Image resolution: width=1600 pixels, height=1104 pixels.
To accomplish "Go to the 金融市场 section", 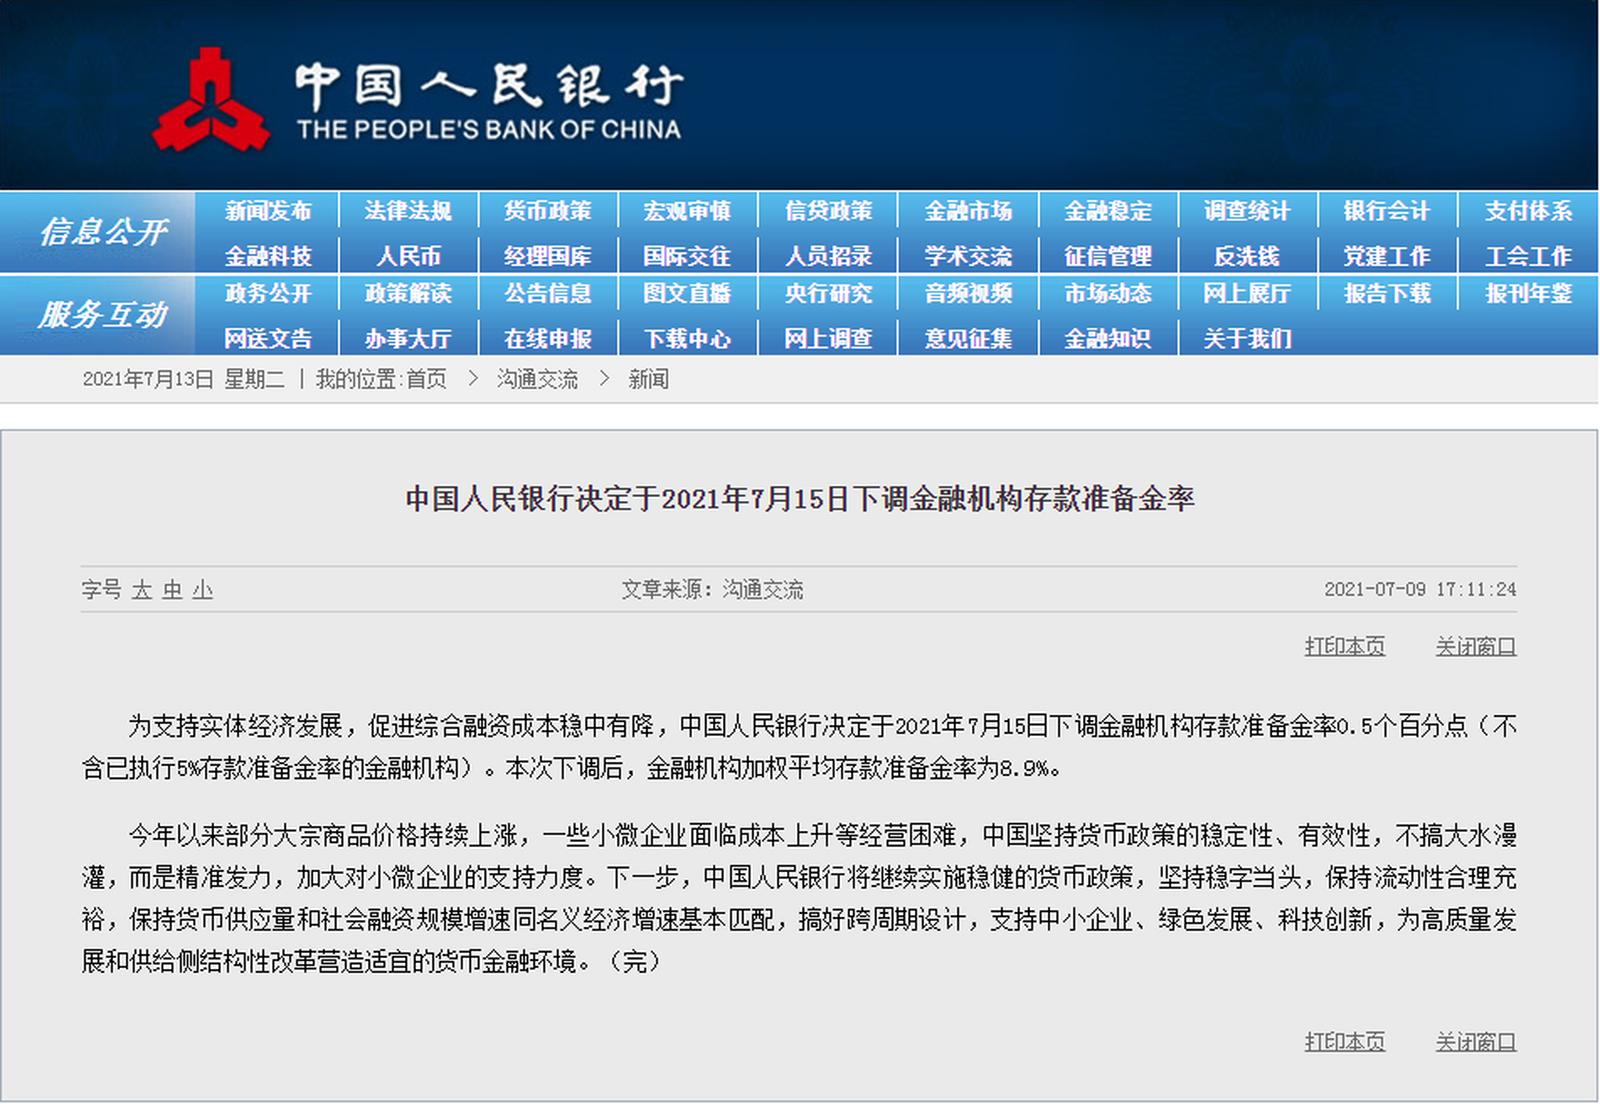I will [967, 211].
